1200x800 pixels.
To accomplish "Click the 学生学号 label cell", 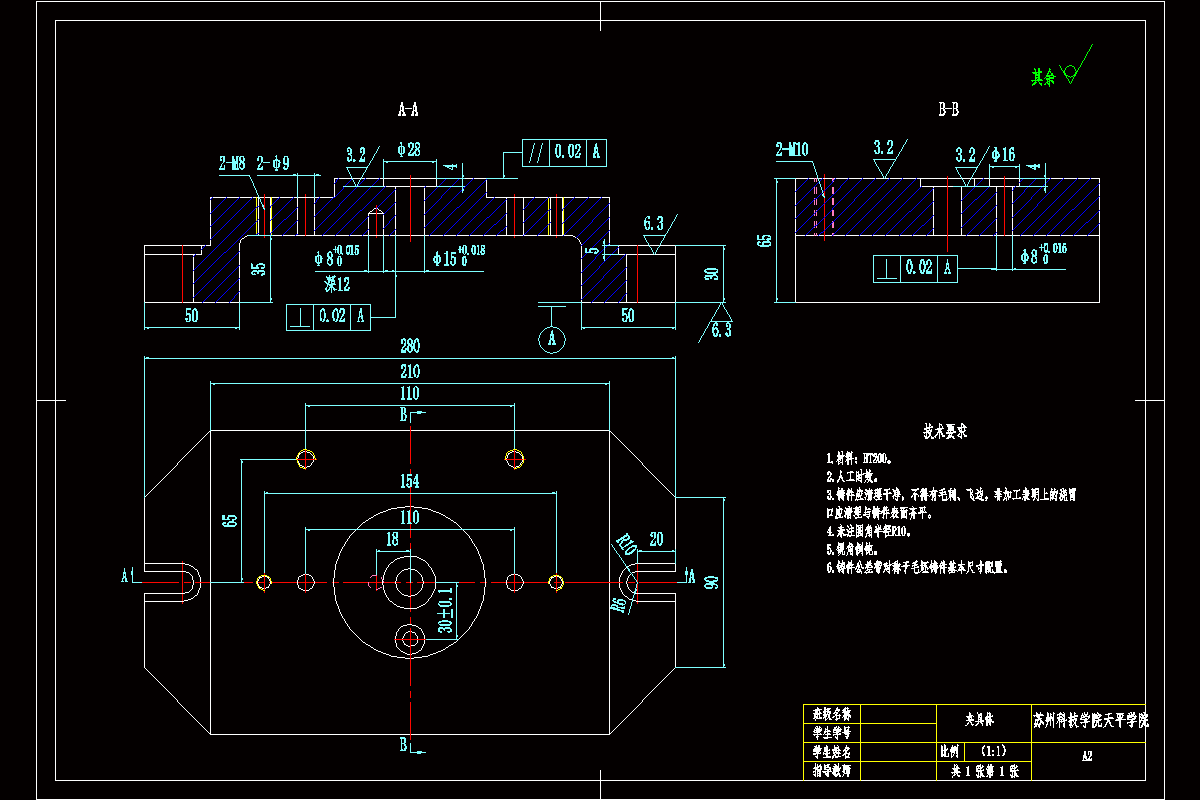I will (x=831, y=732).
